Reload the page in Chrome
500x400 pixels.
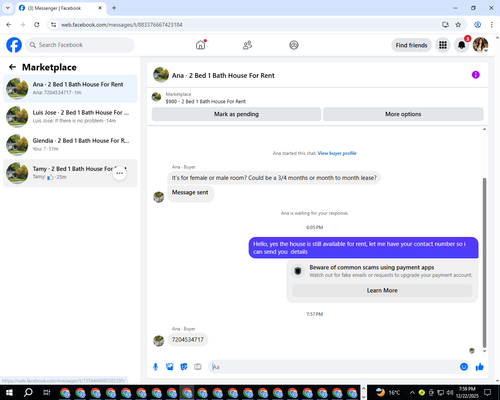pyautogui.click(x=37, y=25)
